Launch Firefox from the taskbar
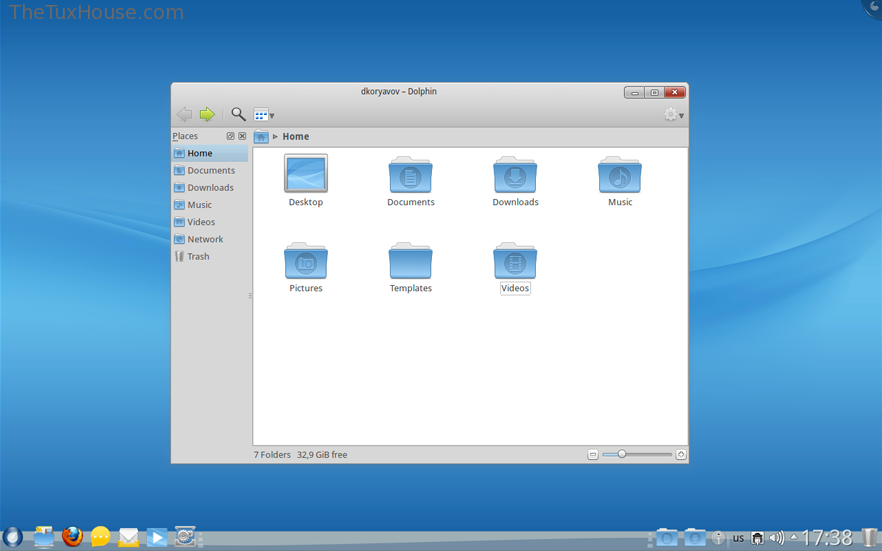This screenshot has height=551, width=882. click(72, 537)
